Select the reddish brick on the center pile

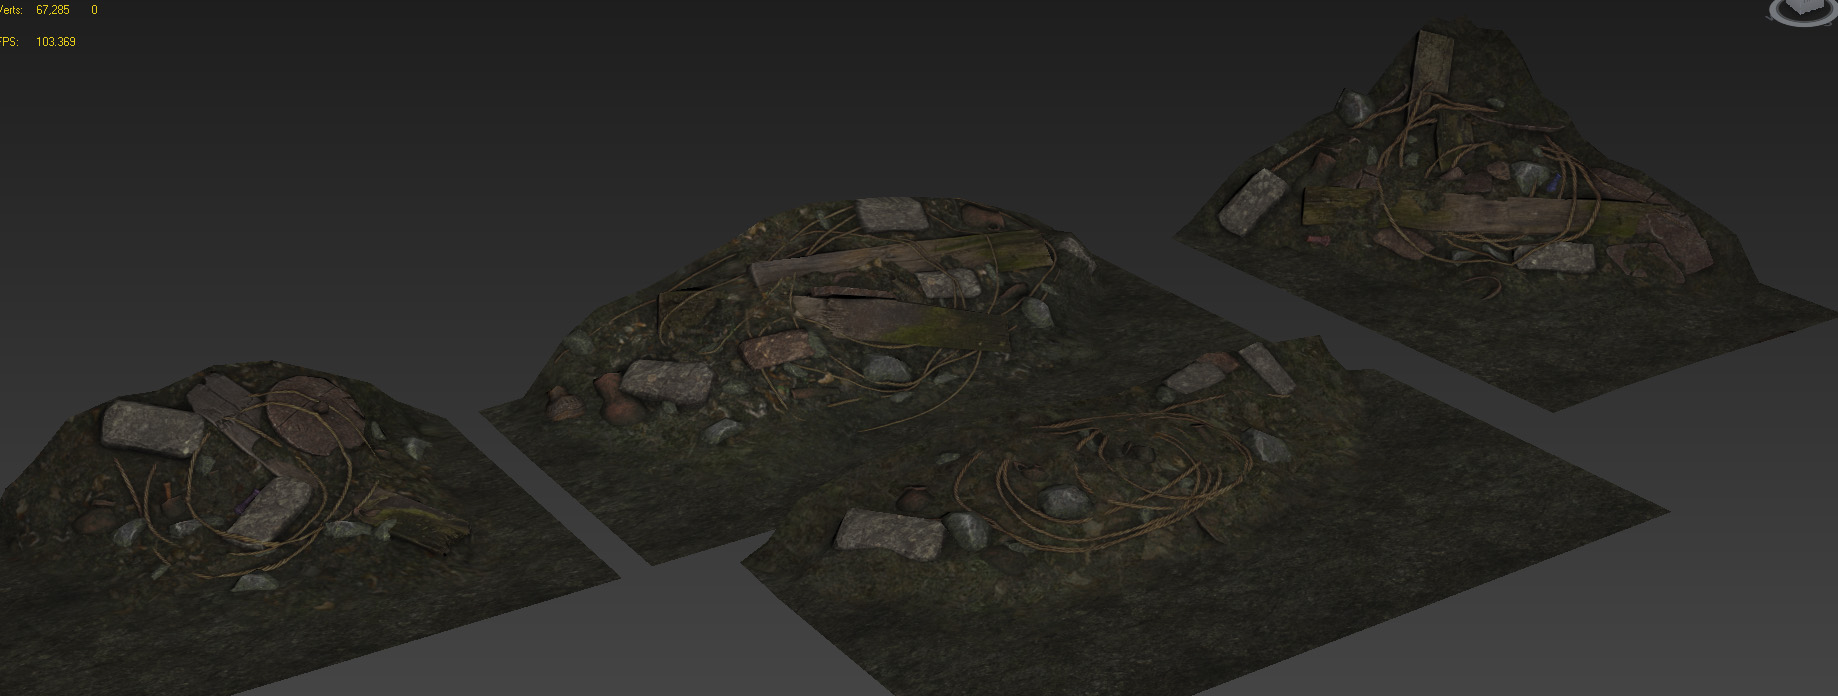[780, 352]
